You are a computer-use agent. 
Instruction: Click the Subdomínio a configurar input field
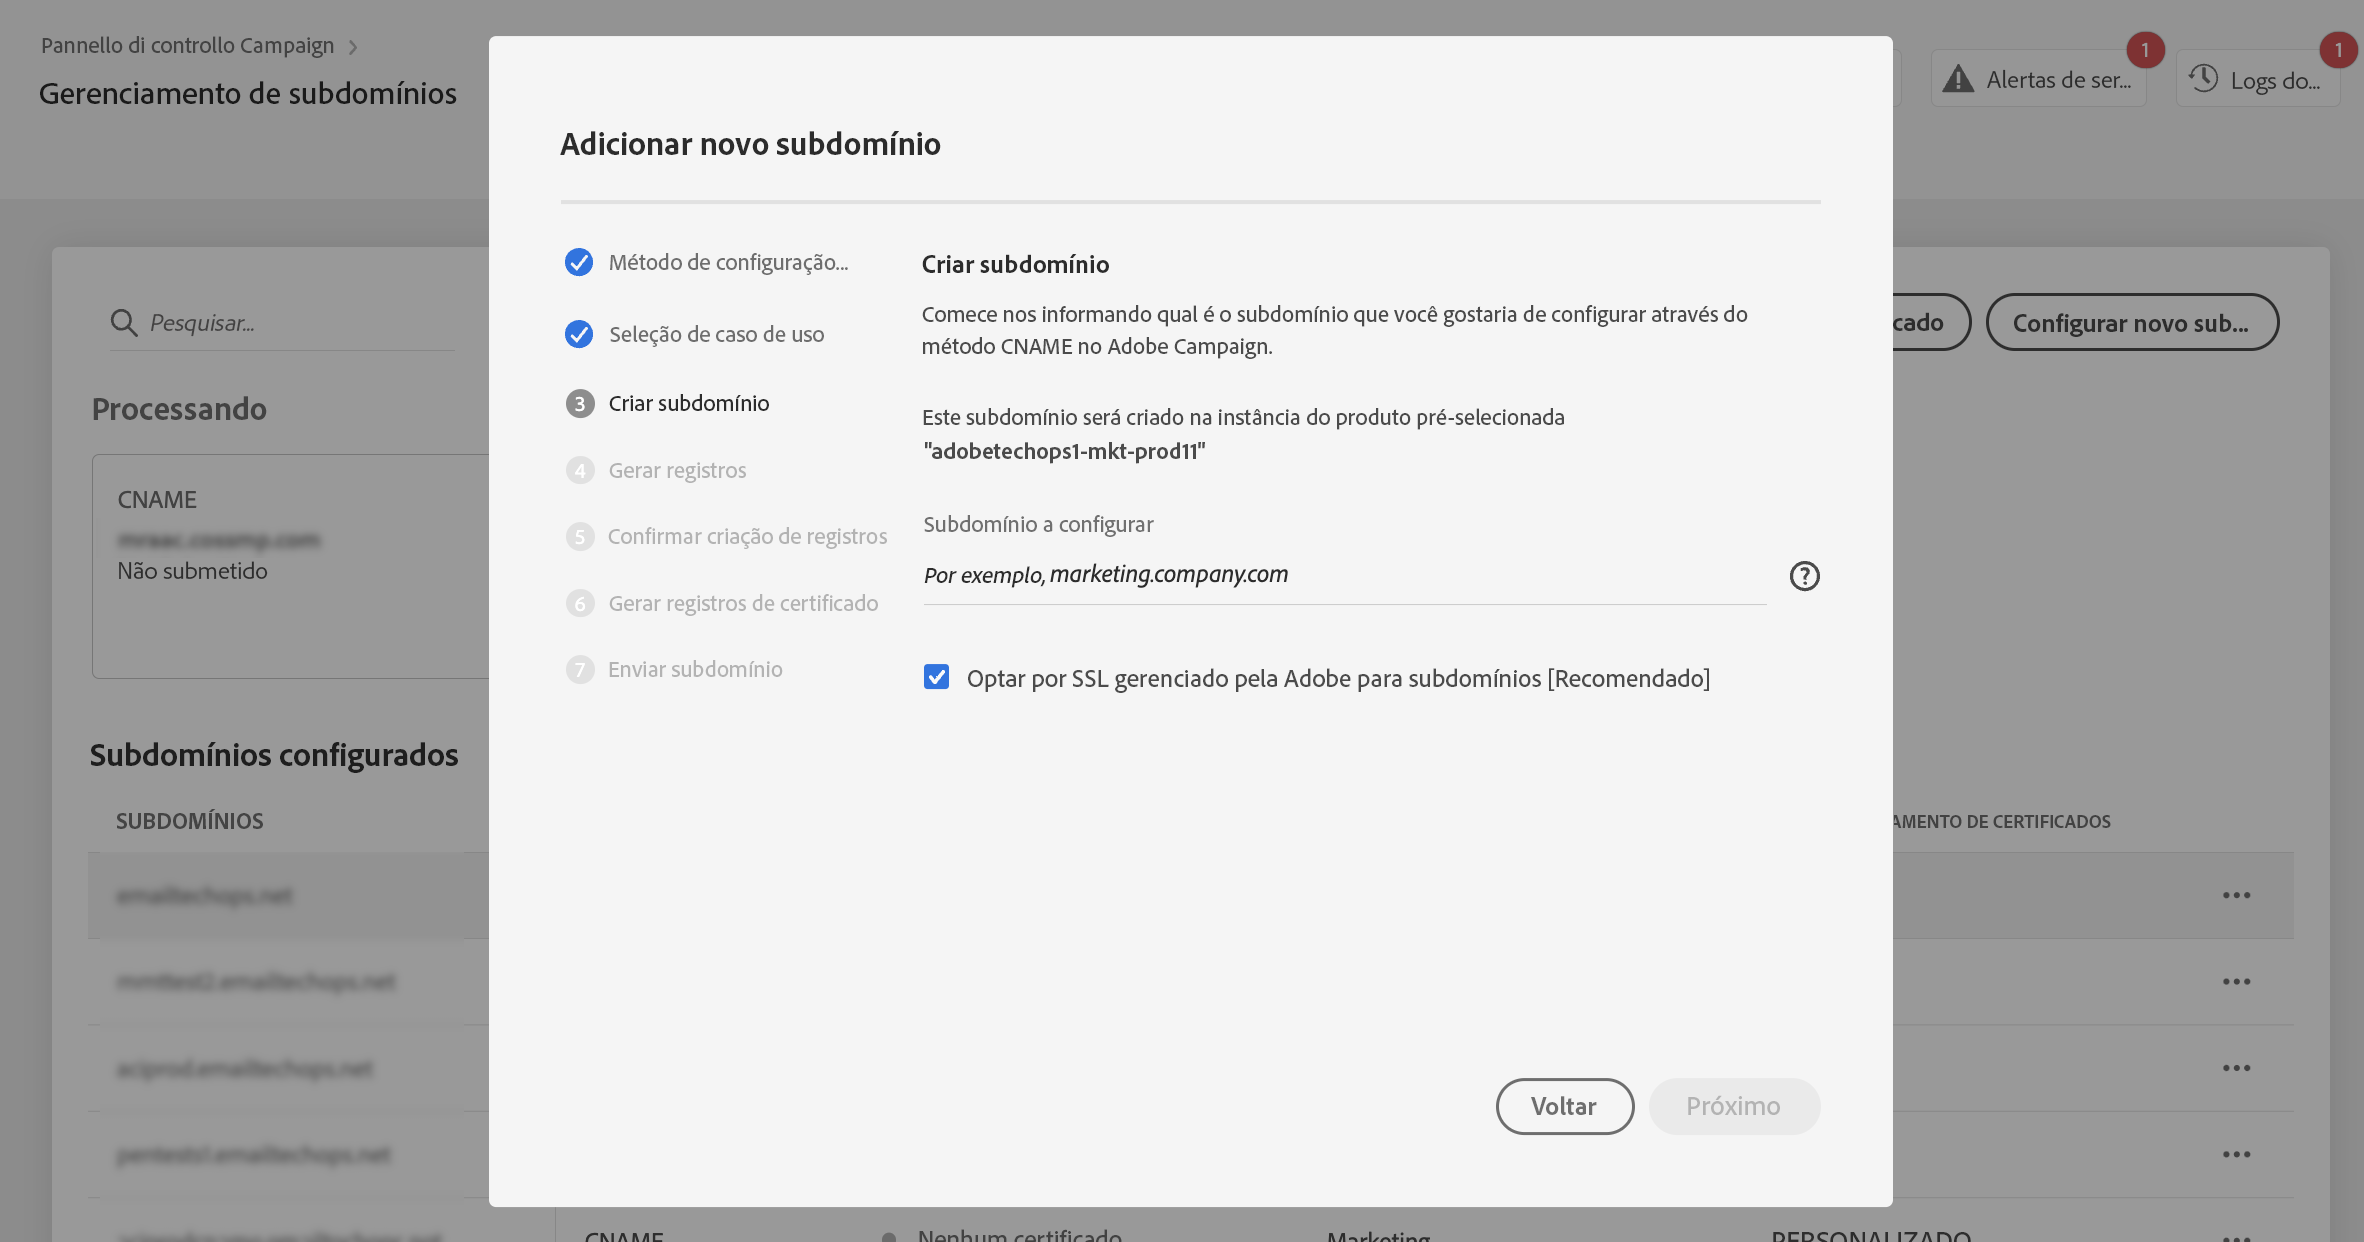coord(1344,575)
